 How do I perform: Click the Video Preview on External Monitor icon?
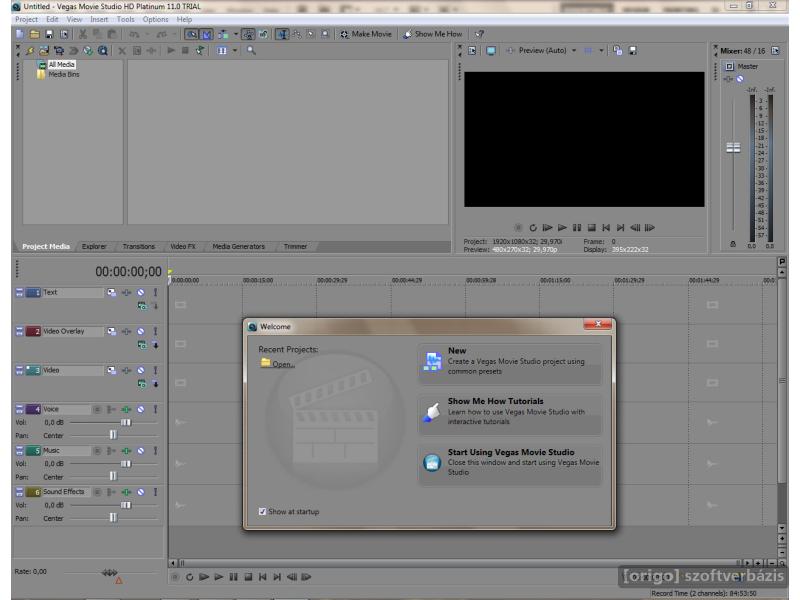pos(491,51)
